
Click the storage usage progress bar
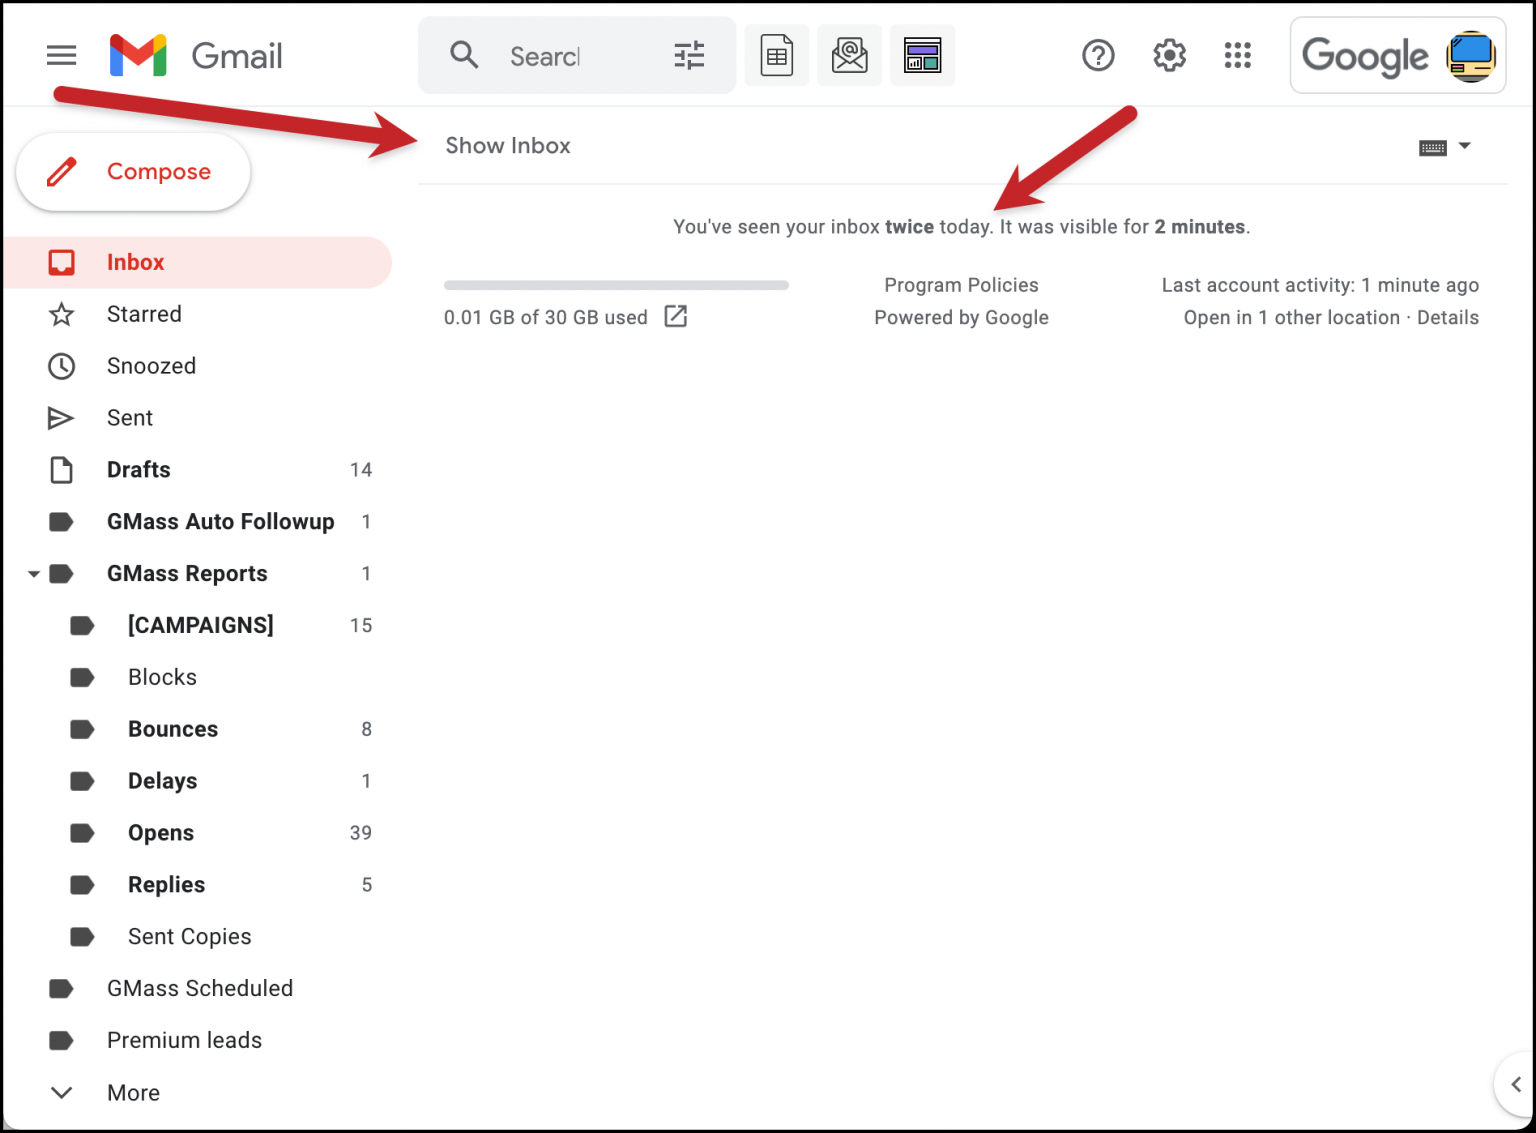(x=616, y=285)
